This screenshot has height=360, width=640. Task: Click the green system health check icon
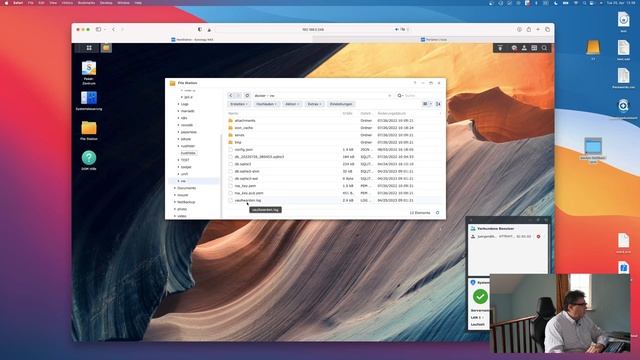coord(480,296)
